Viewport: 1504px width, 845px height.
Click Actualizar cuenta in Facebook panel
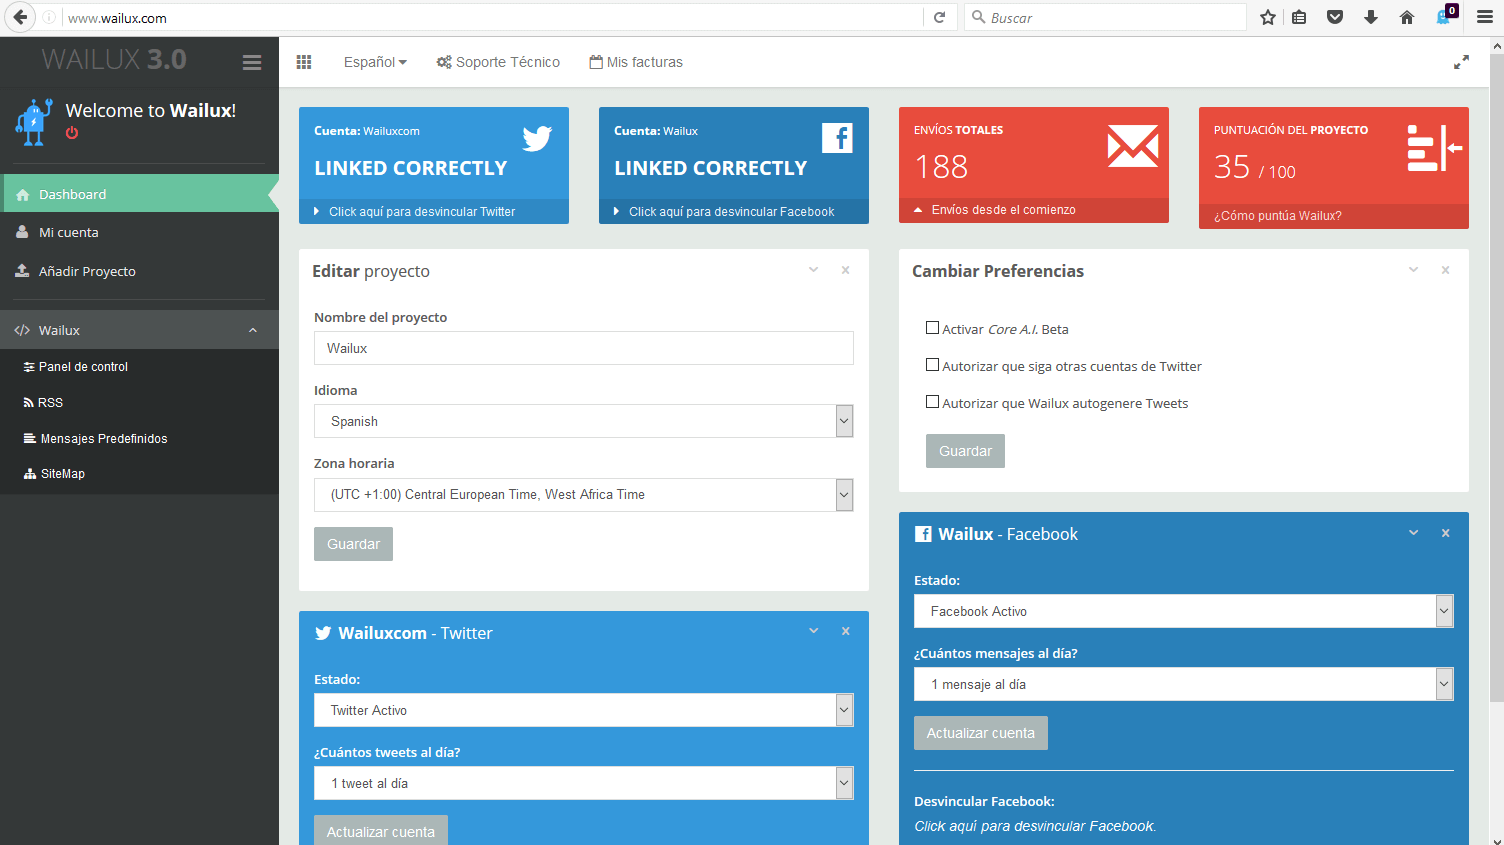tap(981, 733)
